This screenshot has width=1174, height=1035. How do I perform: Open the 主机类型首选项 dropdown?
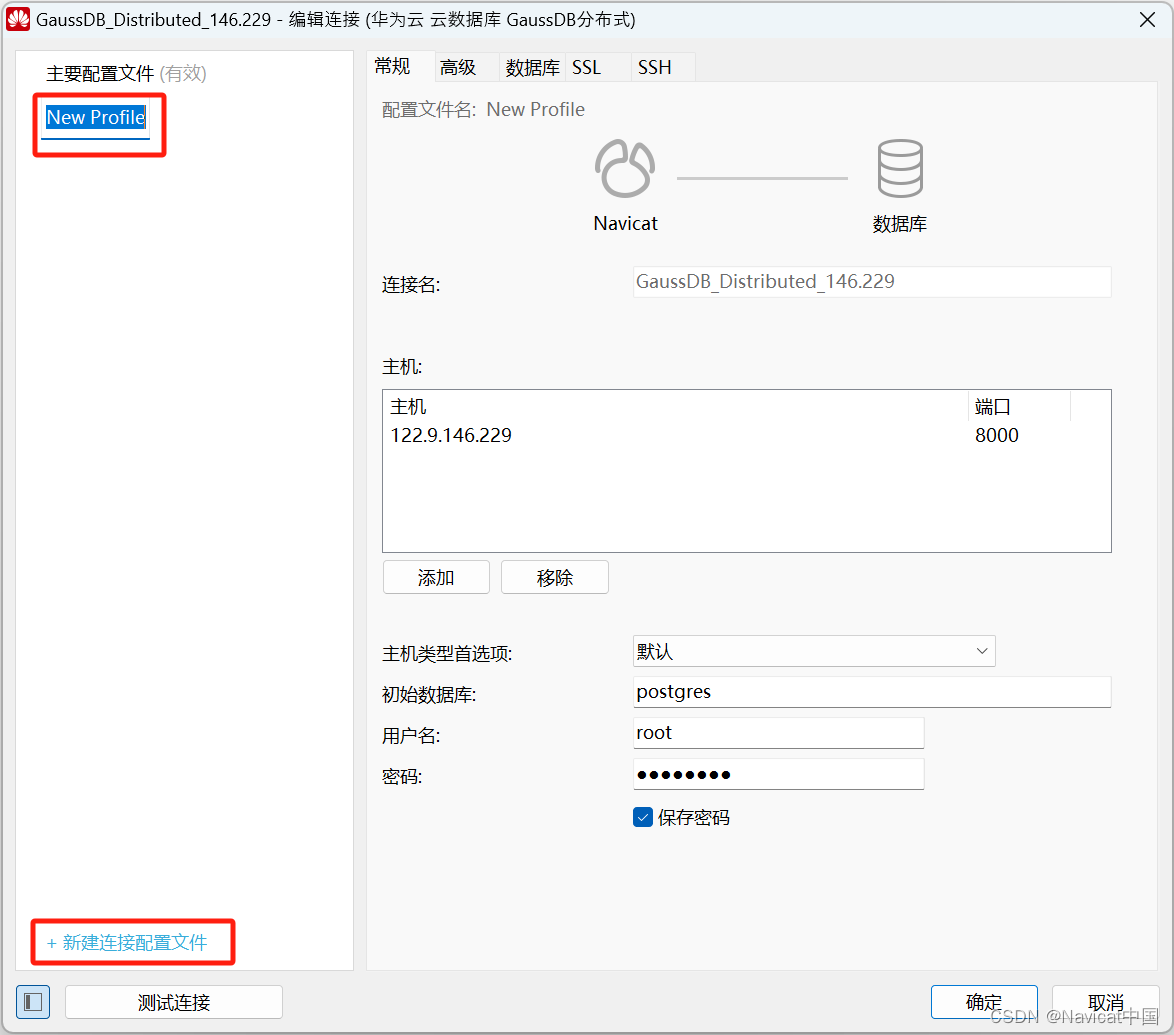(814, 652)
